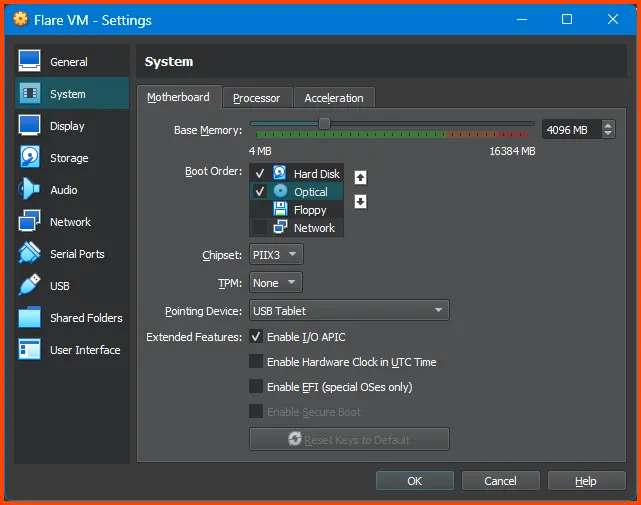Viewport: 641px width, 505px height.
Task: Open Pointing Device USB Tablet dropdown
Action: click(349, 310)
